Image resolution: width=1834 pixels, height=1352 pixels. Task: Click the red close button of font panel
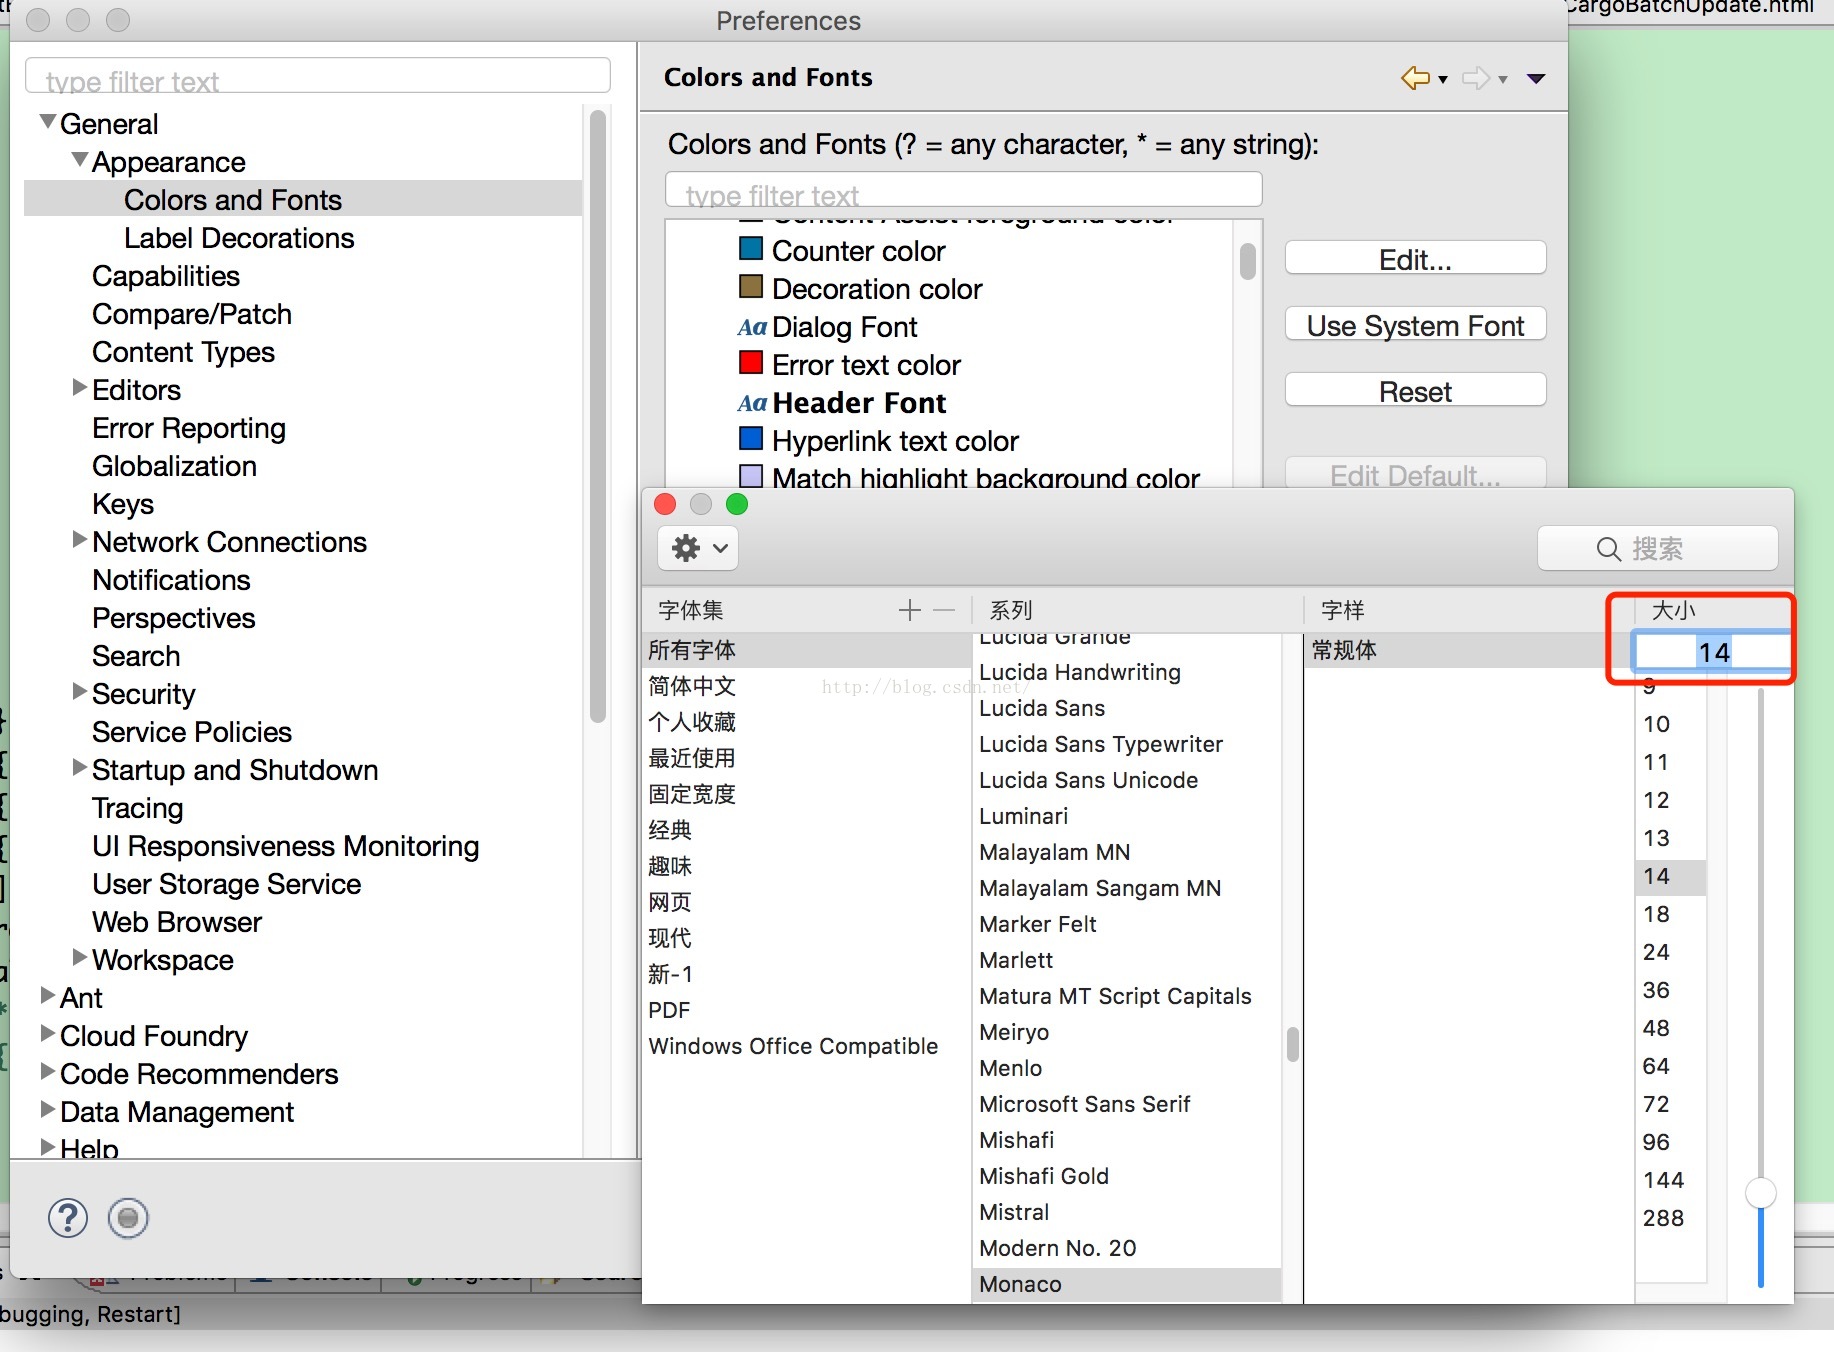[x=665, y=504]
